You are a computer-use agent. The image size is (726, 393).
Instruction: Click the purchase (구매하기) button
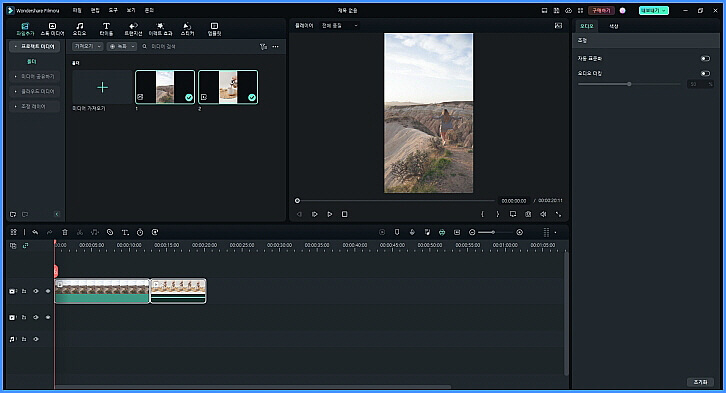pos(601,10)
